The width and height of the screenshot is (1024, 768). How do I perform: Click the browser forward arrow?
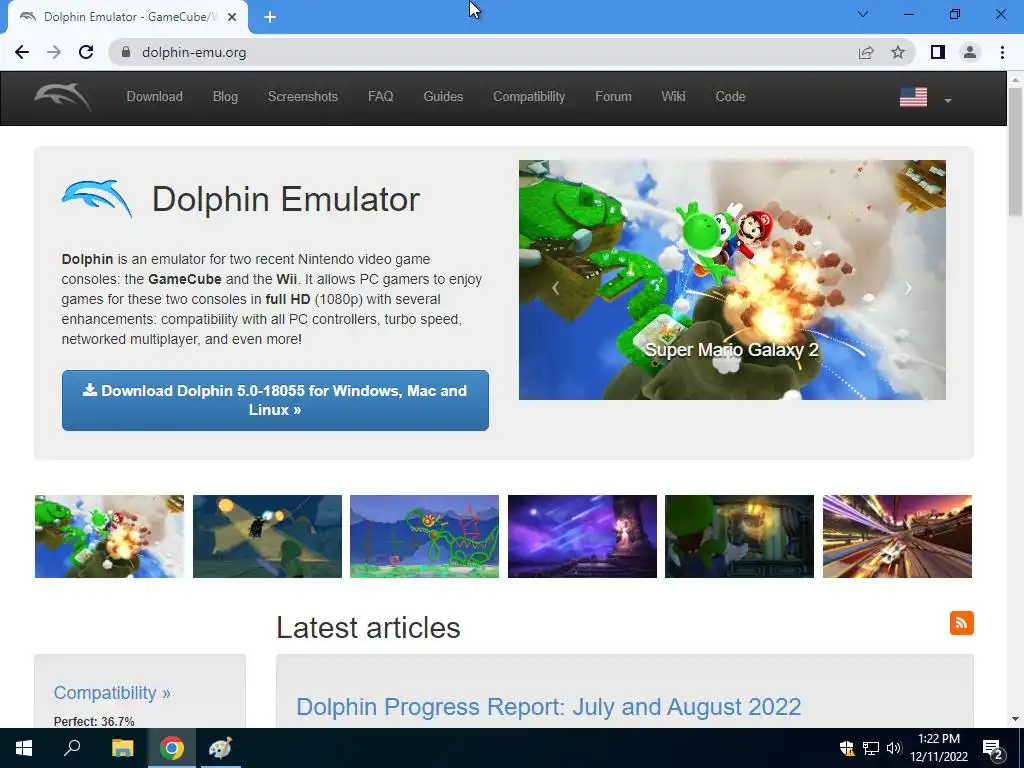[x=54, y=52]
